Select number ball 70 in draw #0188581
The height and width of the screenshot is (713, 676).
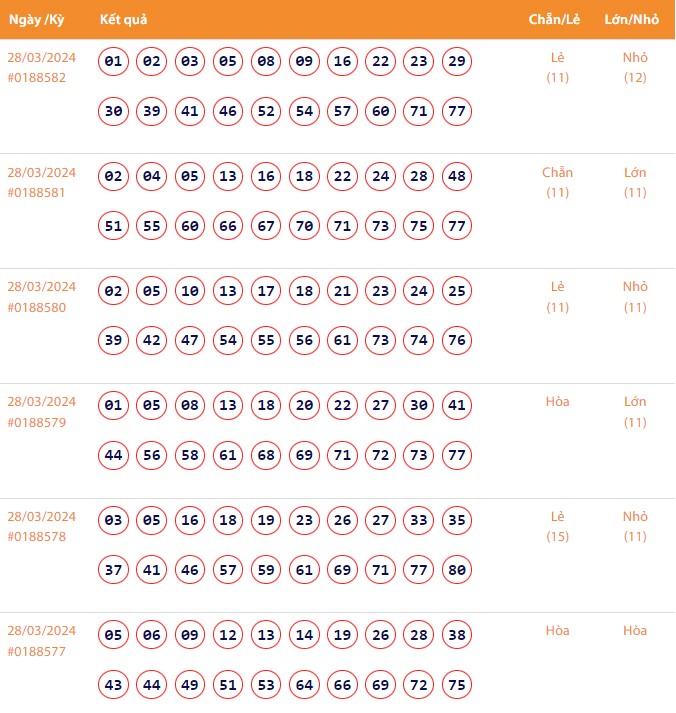coord(305,226)
